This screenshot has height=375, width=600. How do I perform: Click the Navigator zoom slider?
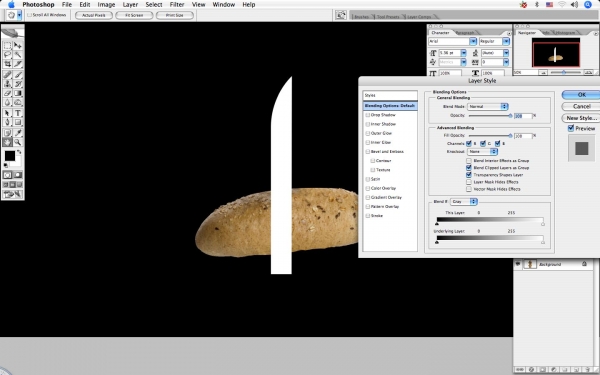[x=564, y=72]
